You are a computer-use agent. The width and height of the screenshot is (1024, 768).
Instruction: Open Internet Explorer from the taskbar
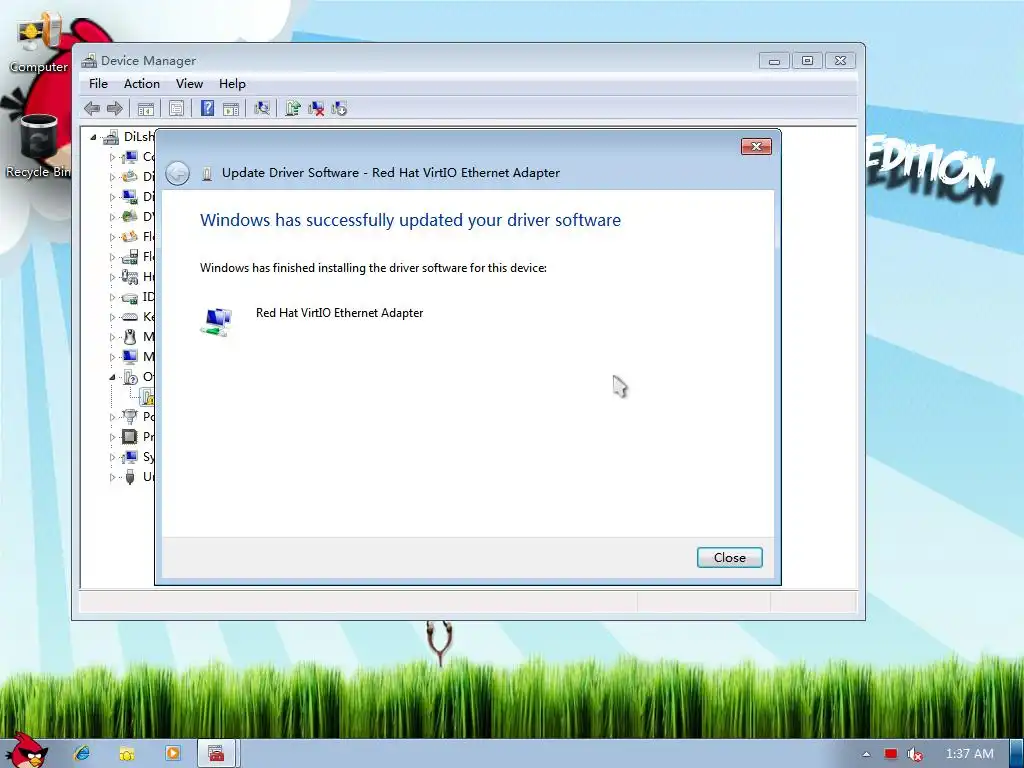[82, 753]
